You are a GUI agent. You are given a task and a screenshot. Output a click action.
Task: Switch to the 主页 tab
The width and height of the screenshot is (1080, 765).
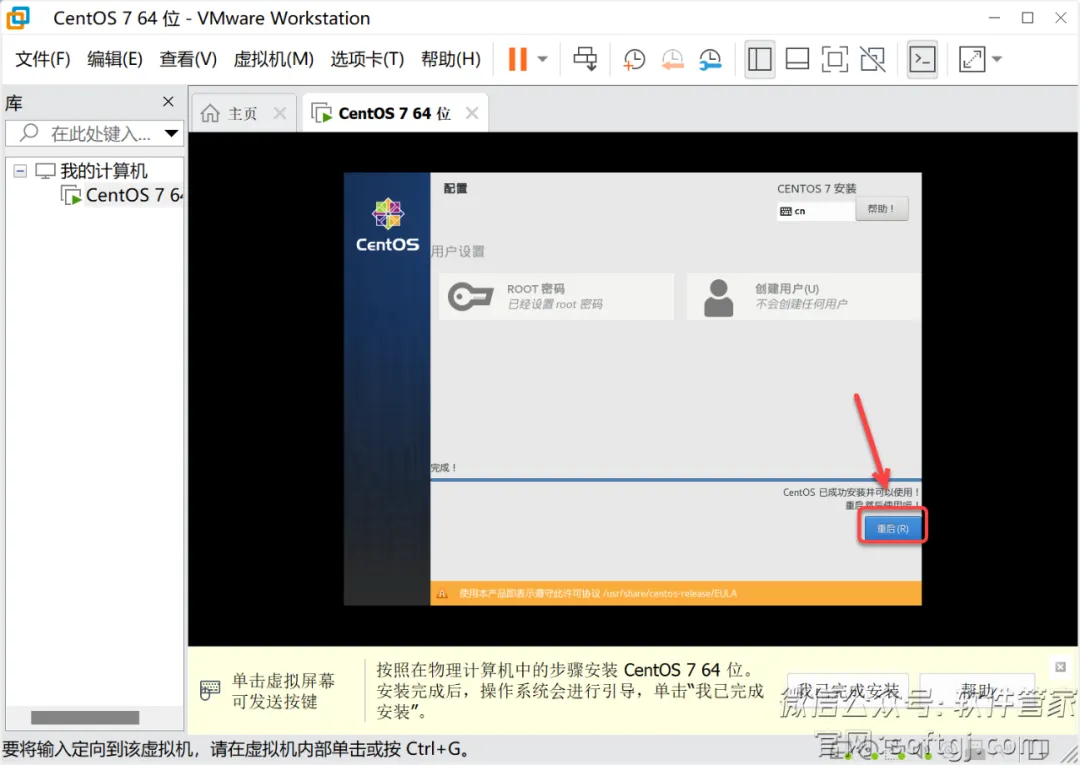242,114
